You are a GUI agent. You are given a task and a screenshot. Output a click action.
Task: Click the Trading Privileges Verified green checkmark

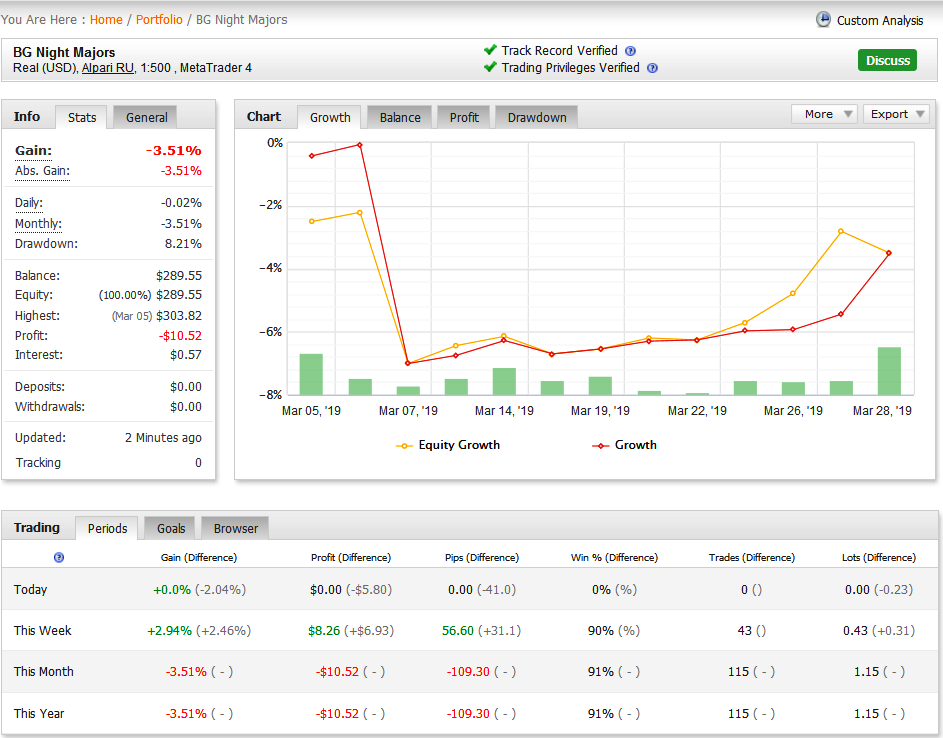click(490, 67)
